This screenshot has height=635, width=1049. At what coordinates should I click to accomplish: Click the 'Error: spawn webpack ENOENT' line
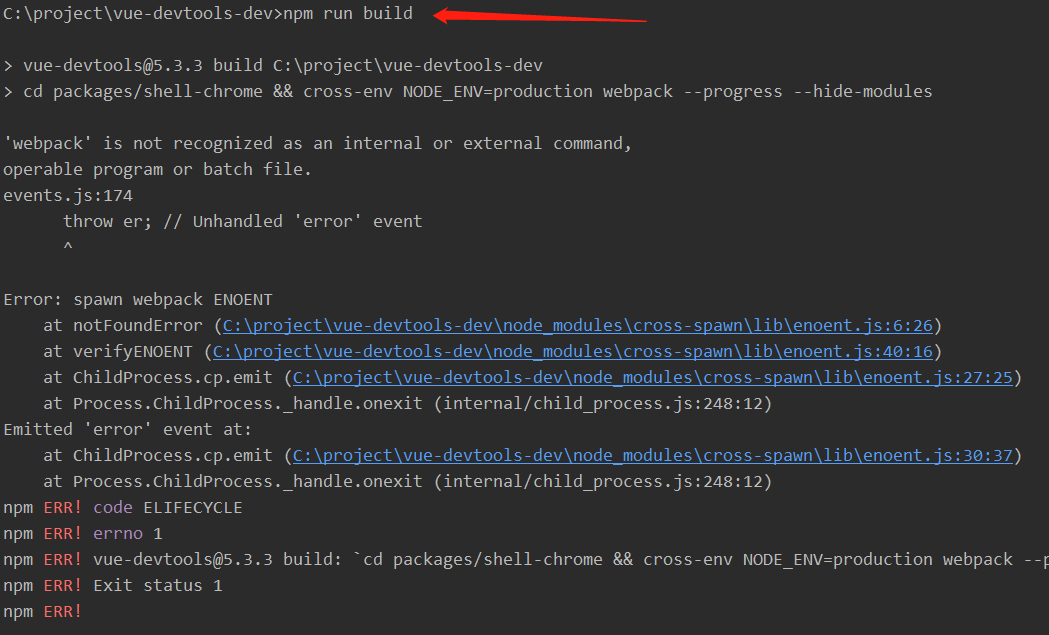(138, 300)
